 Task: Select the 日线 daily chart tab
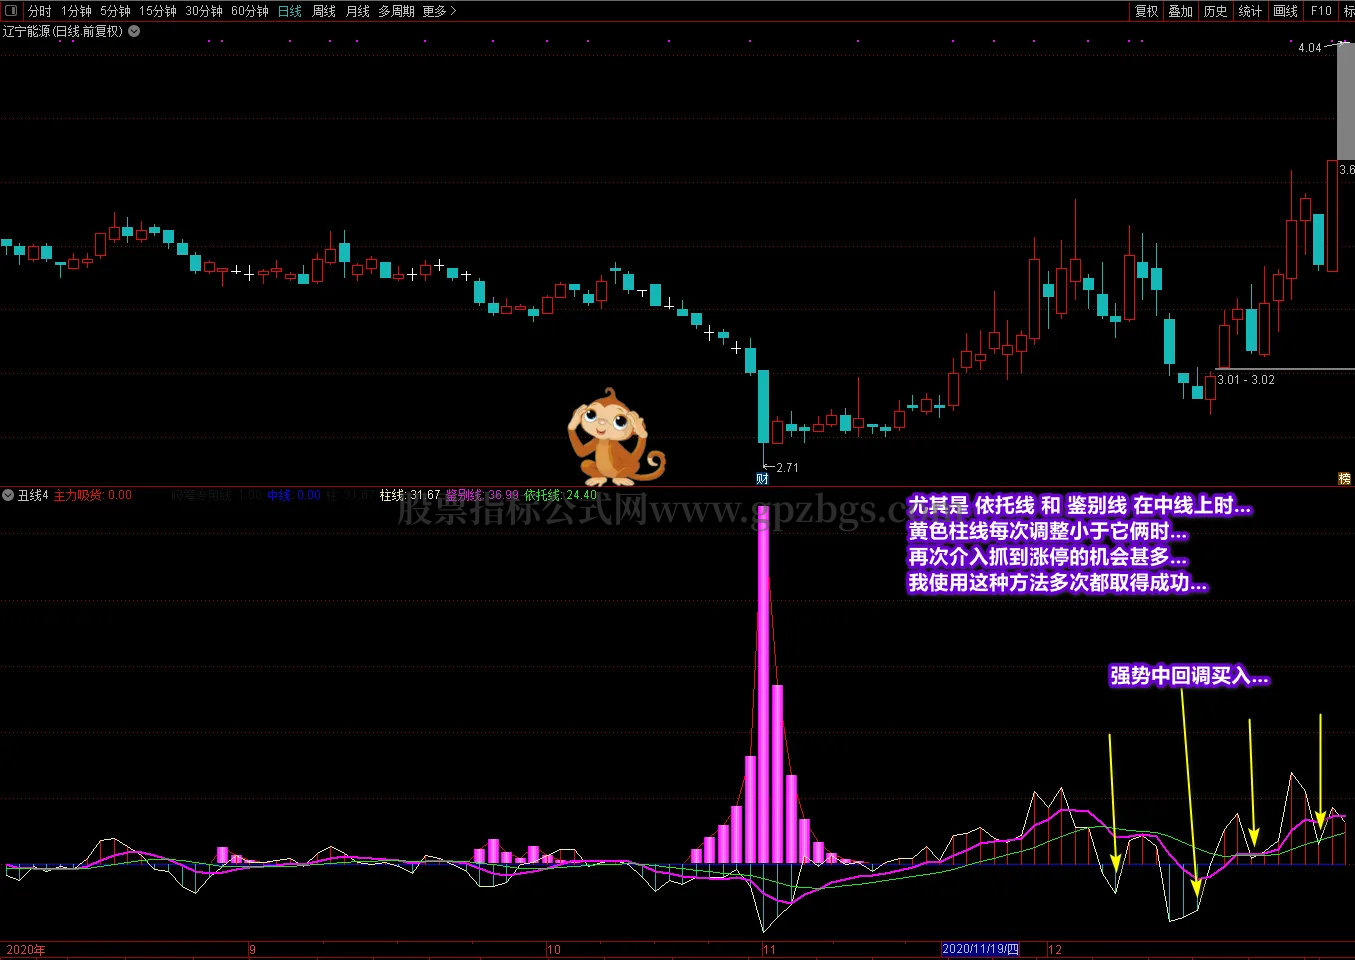point(290,11)
